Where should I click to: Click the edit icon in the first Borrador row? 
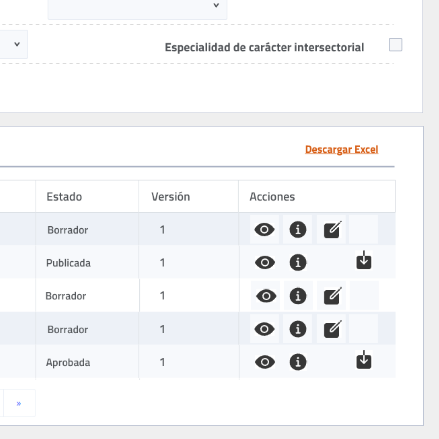point(332,229)
